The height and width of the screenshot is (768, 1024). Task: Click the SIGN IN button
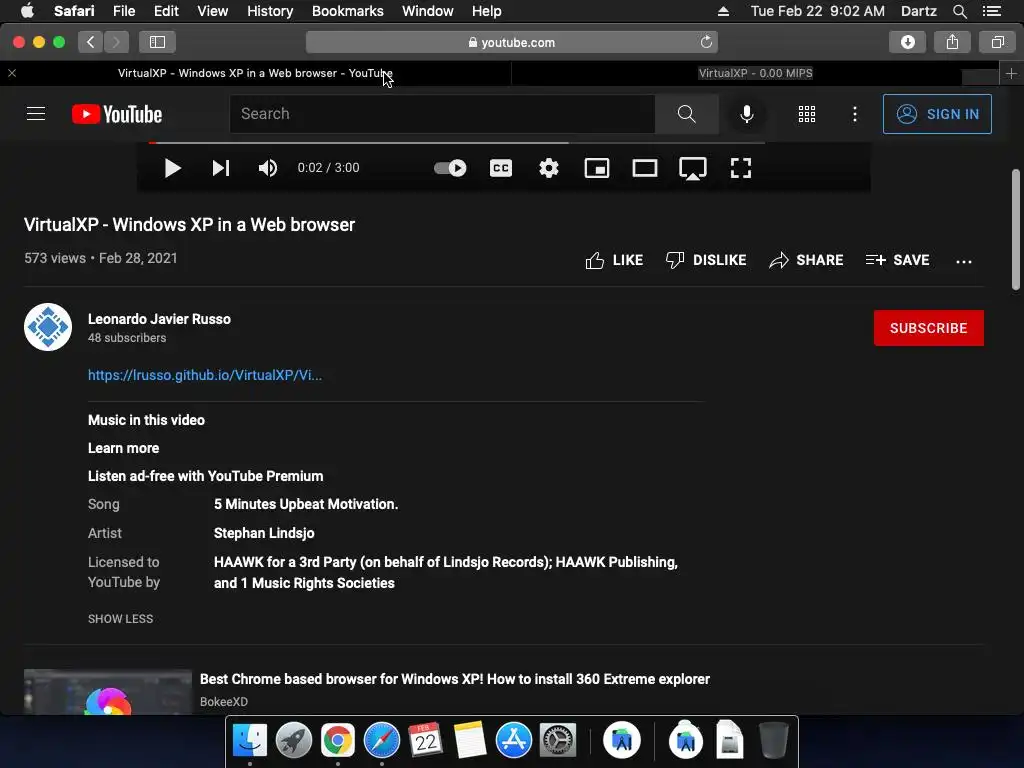(x=937, y=114)
